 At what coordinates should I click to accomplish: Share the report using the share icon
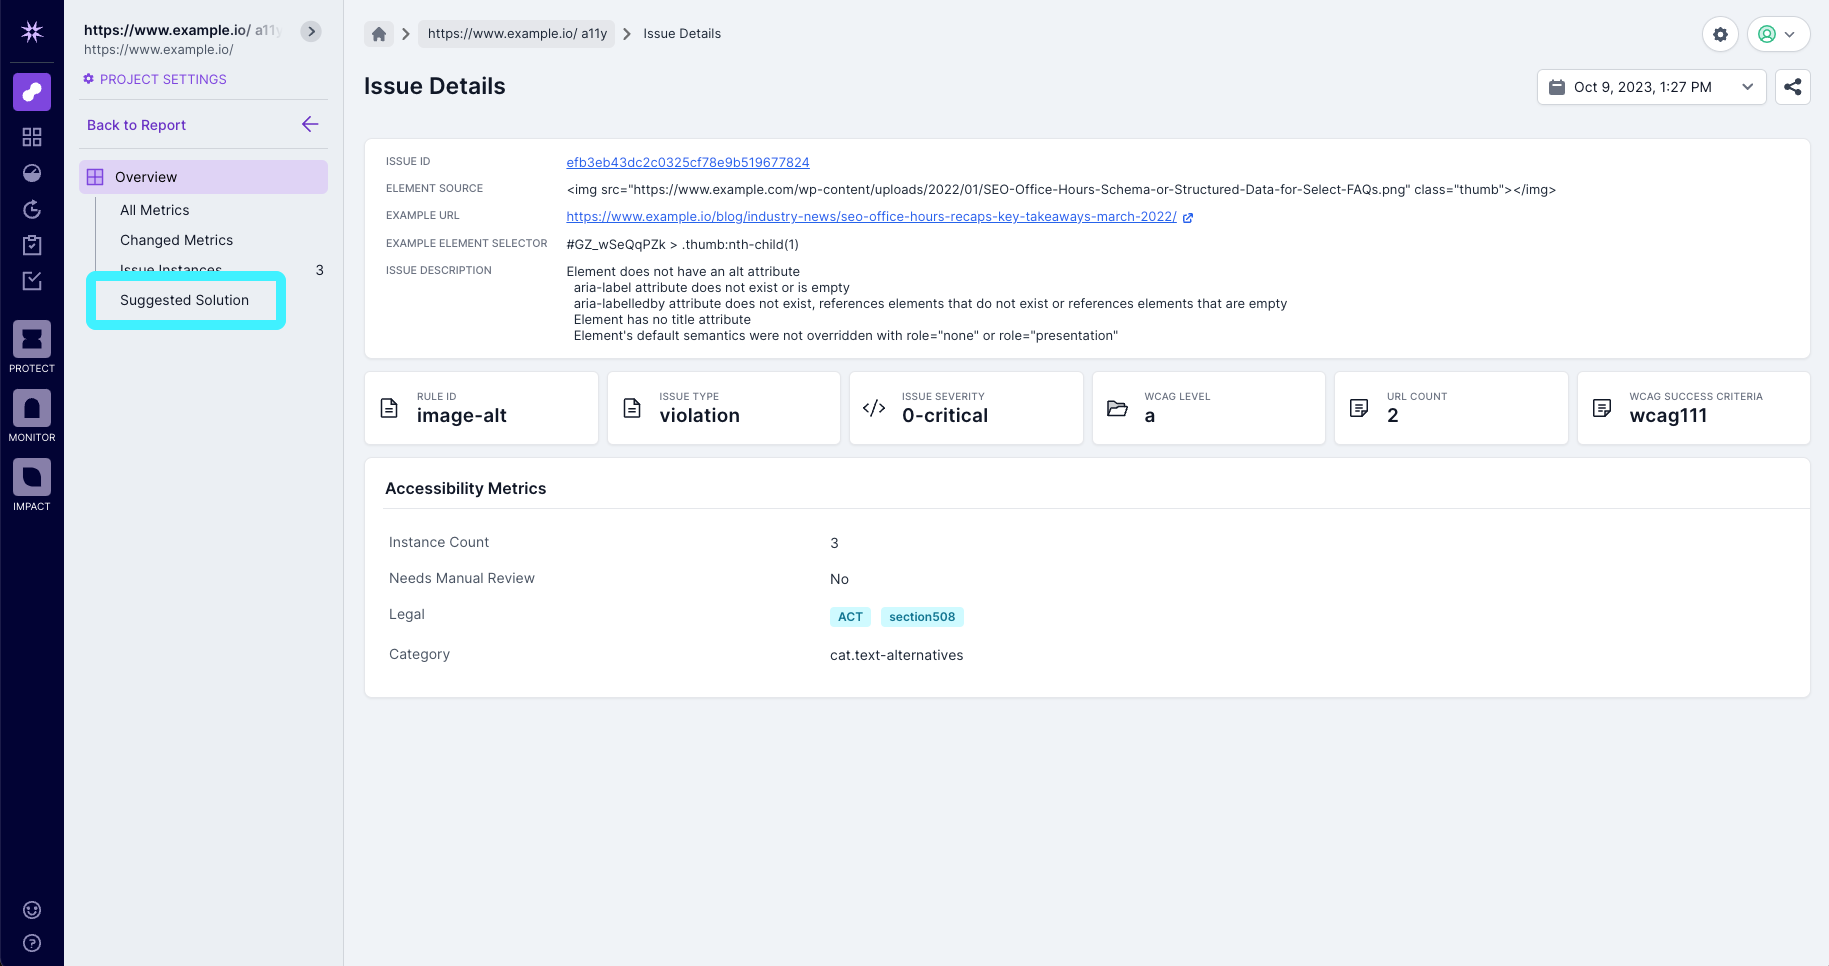[x=1792, y=87]
